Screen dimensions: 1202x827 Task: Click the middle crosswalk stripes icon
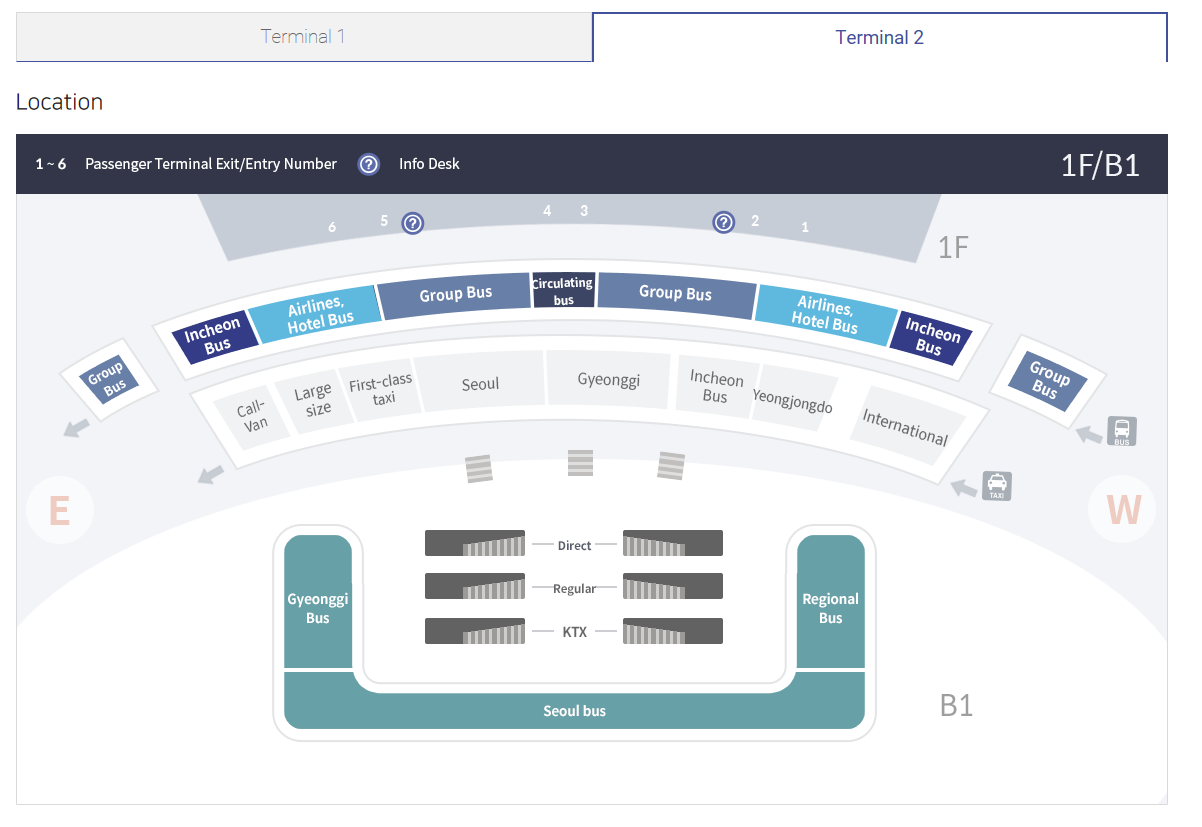point(580,462)
